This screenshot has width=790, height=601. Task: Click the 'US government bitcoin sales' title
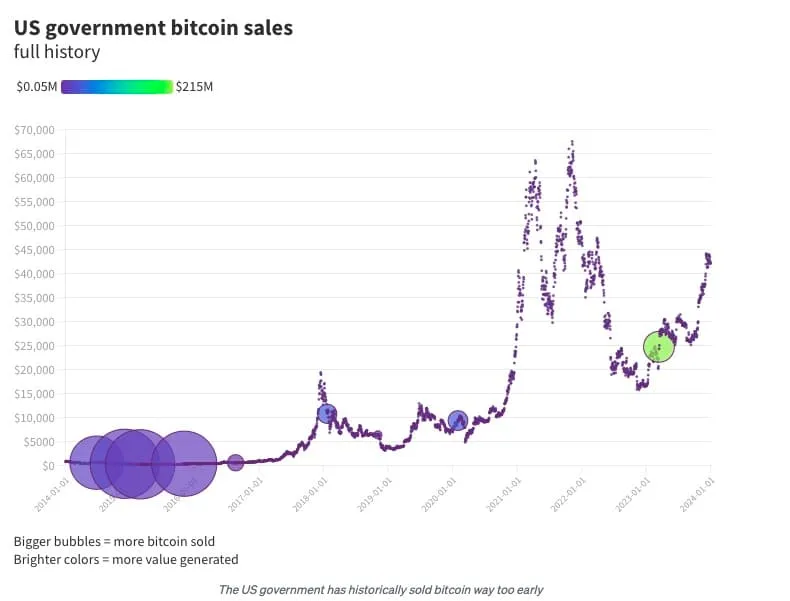tap(153, 28)
